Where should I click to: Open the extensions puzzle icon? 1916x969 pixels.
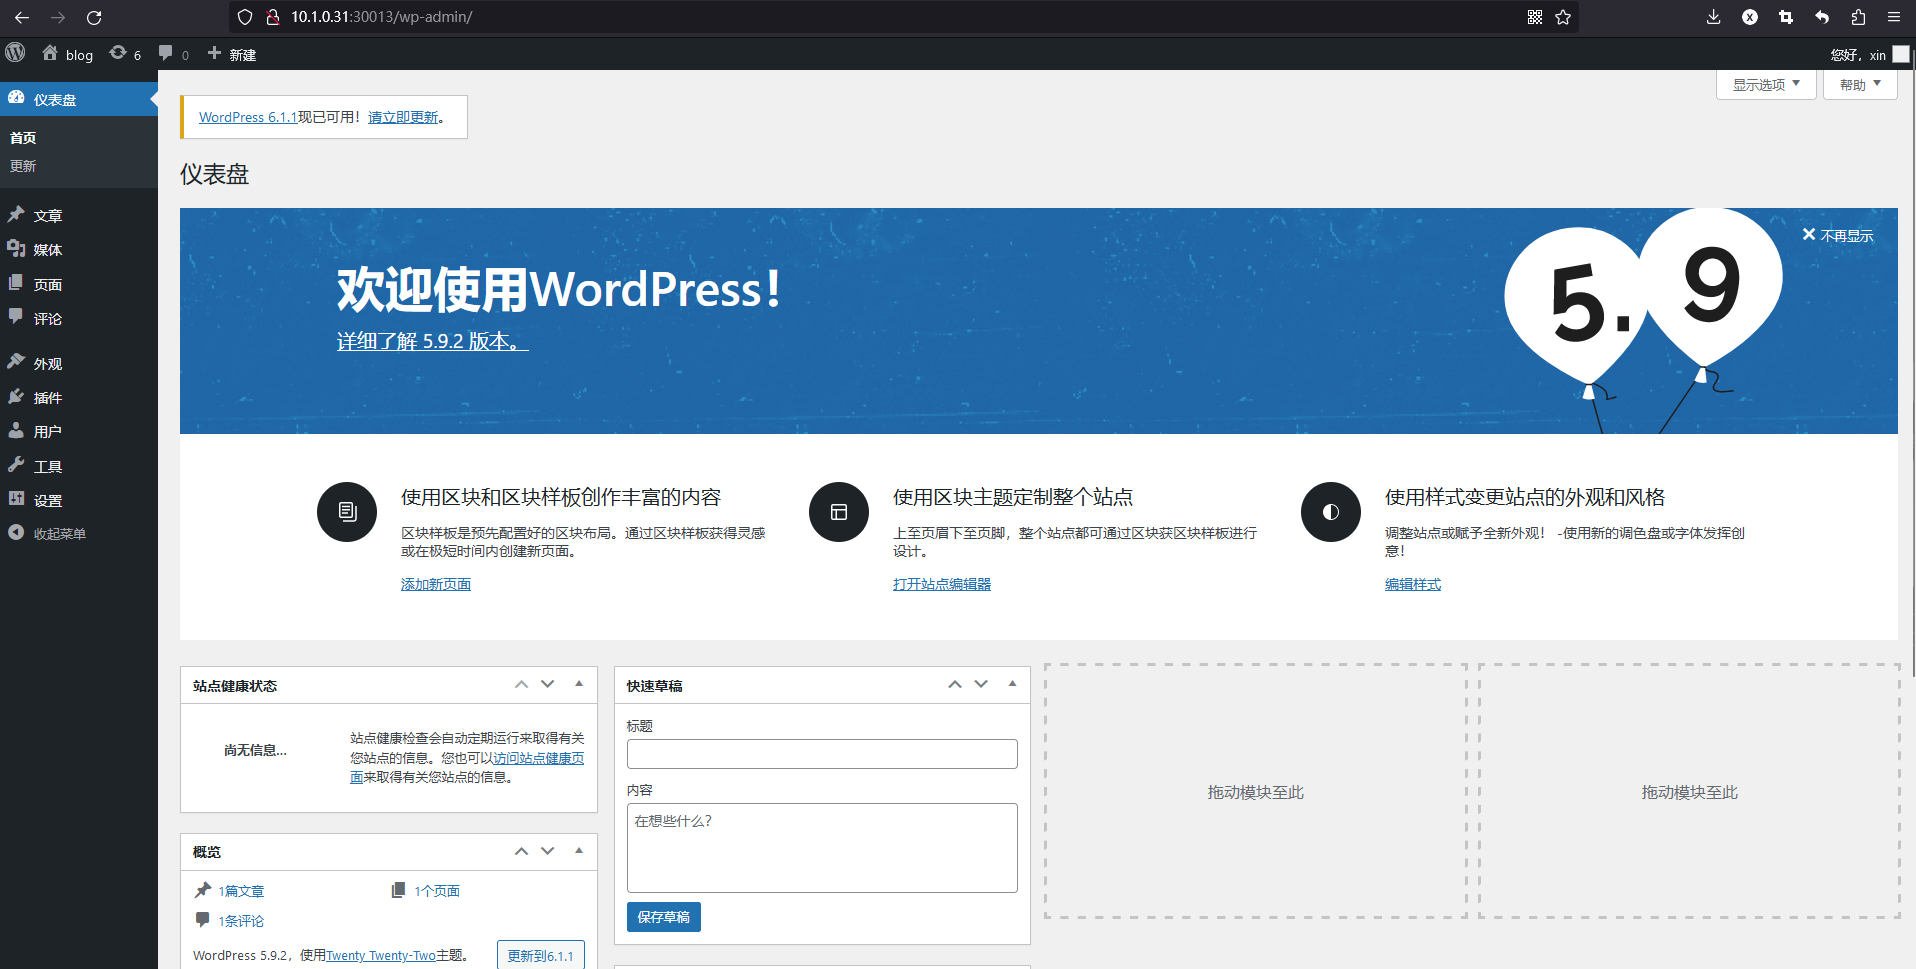click(x=1858, y=17)
